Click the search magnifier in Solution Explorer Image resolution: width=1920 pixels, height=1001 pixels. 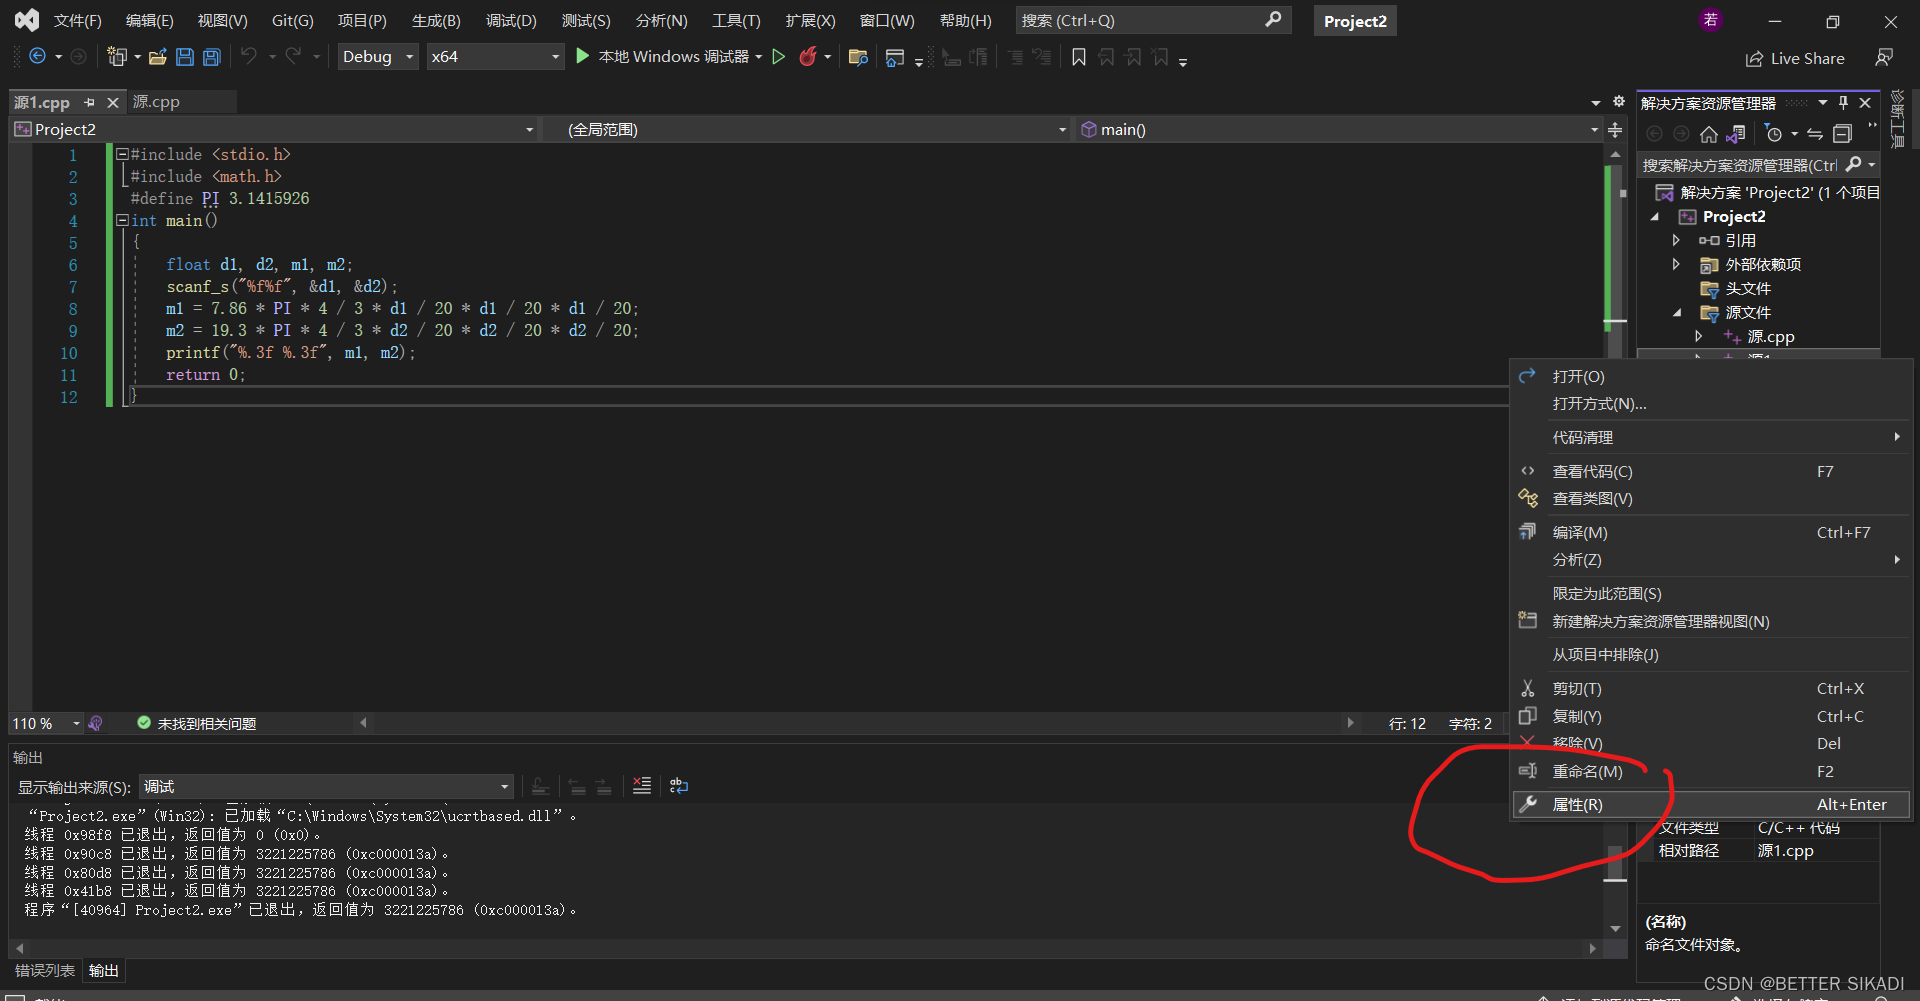(x=1854, y=164)
